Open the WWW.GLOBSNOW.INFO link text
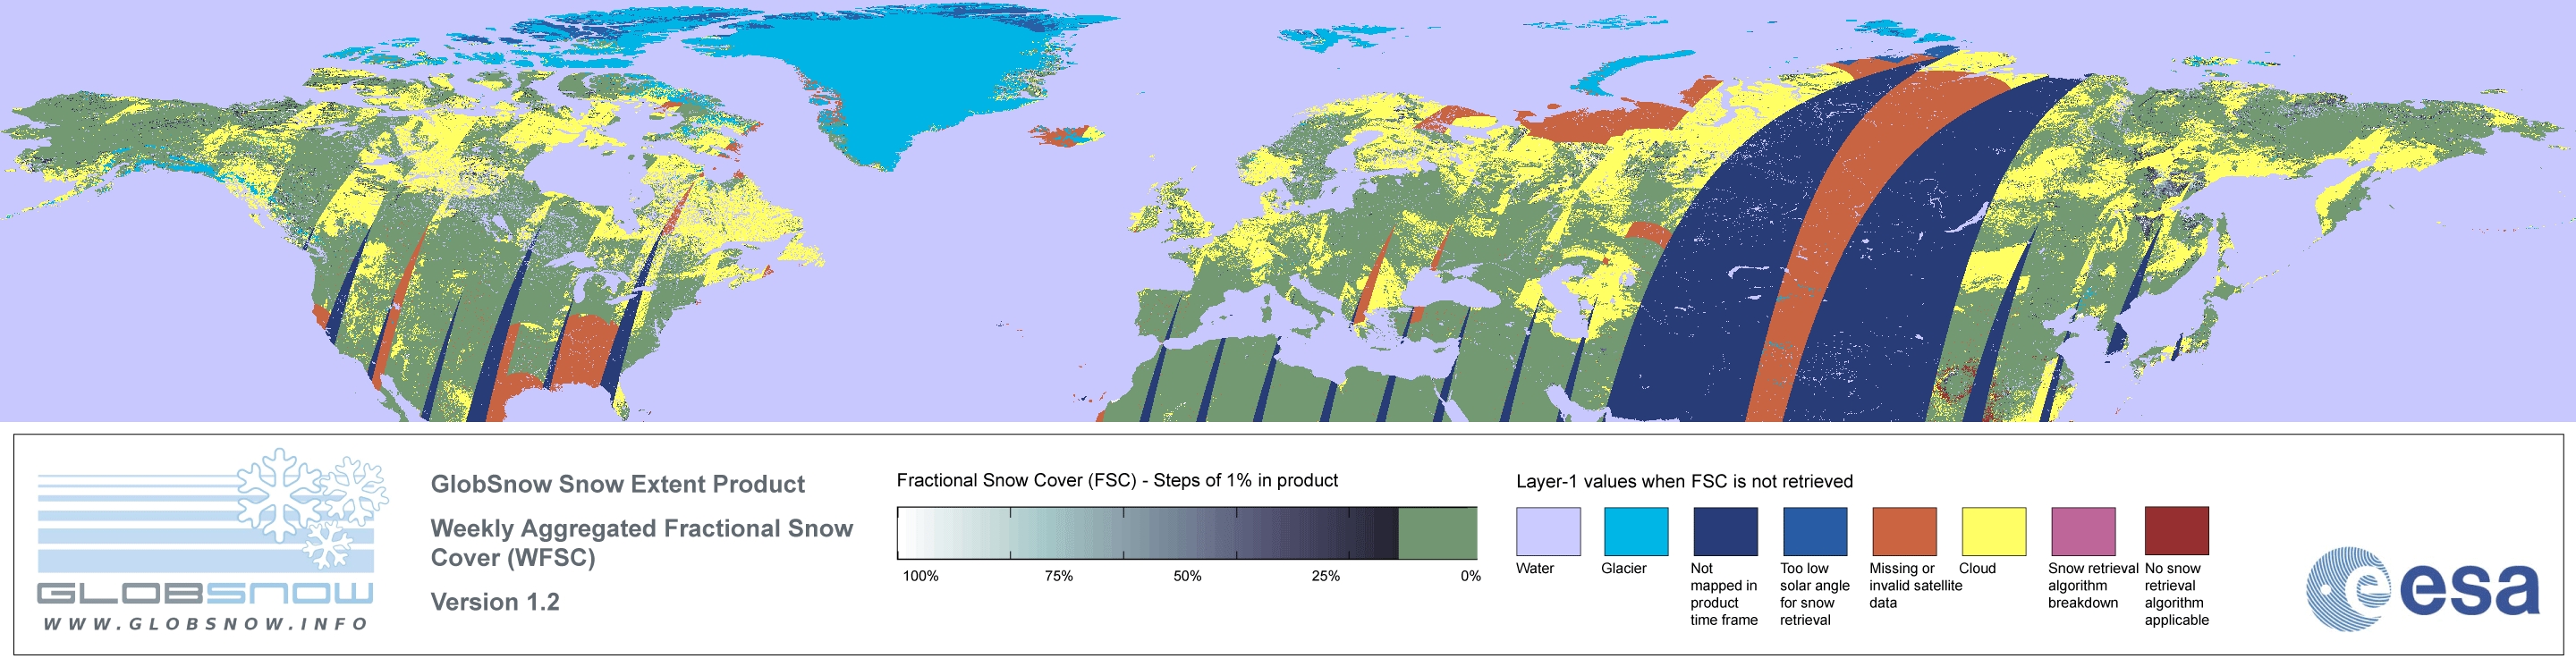This screenshot has height=667, width=2576. coord(206,623)
